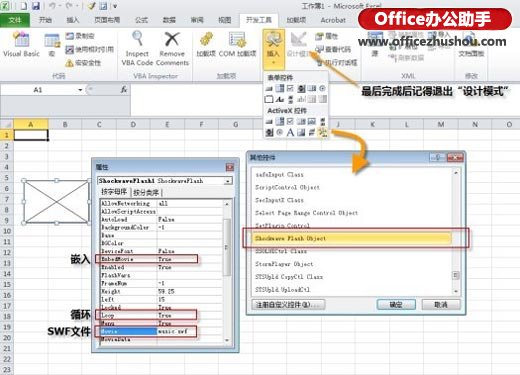520x375 pixels.
Task: Click the Inspect VBA Code icon
Action: point(137,48)
